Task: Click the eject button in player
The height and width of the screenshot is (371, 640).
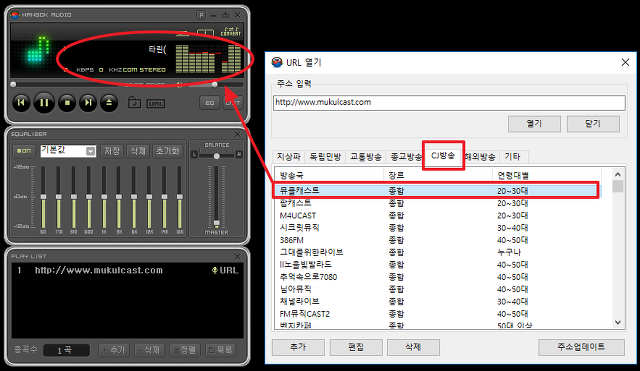Action: click(x=109, y=103)
